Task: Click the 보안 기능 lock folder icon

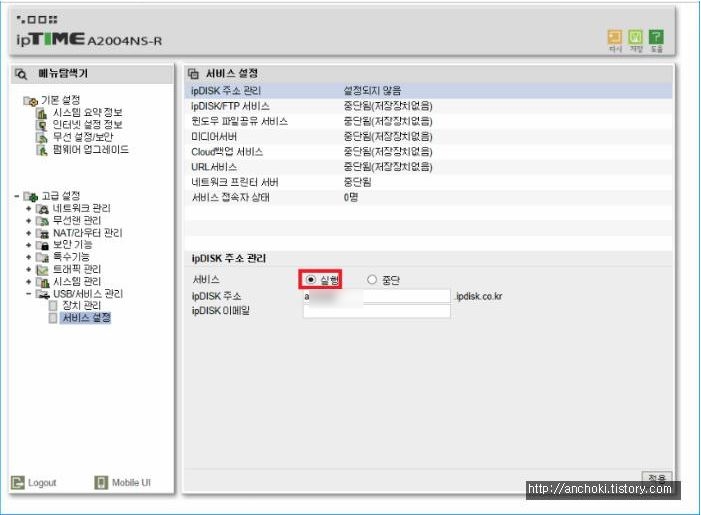Action: tap(42, 245)
